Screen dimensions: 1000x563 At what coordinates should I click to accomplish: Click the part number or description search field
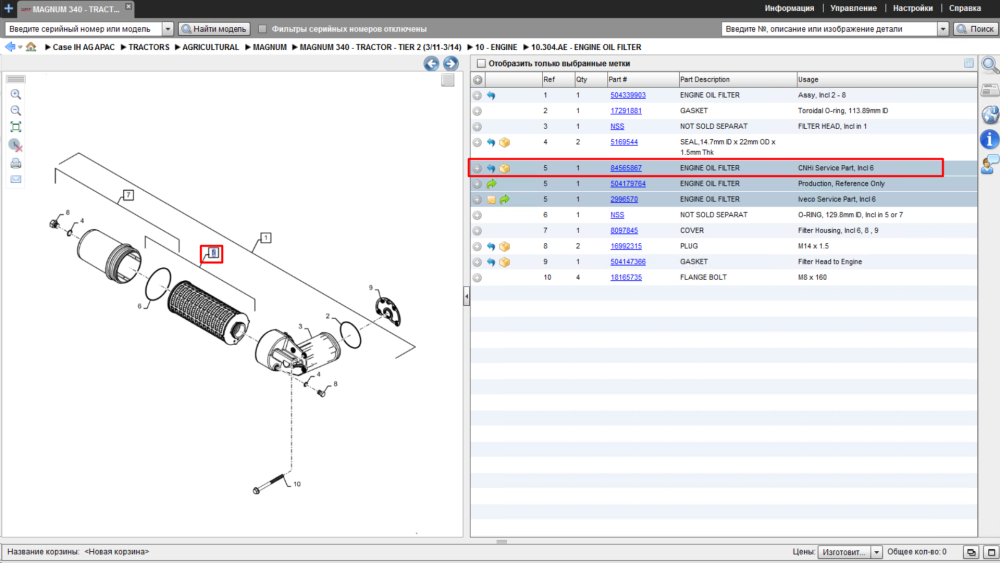tap(829, 29)
